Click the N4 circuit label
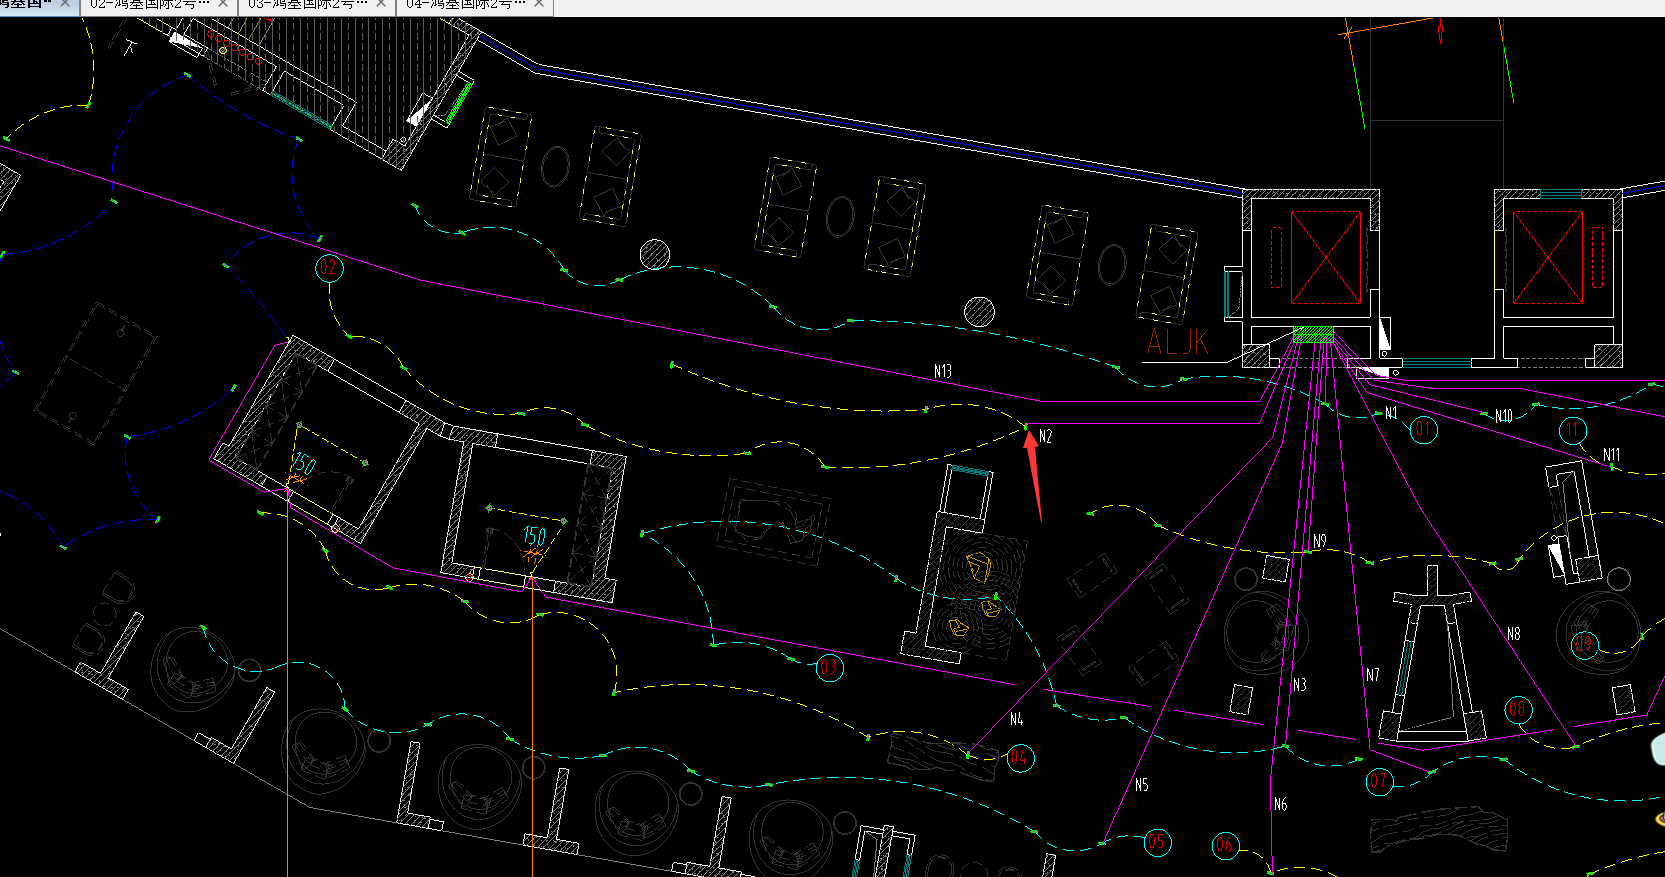This screenshot has height=877, width=1665. 1016,719
